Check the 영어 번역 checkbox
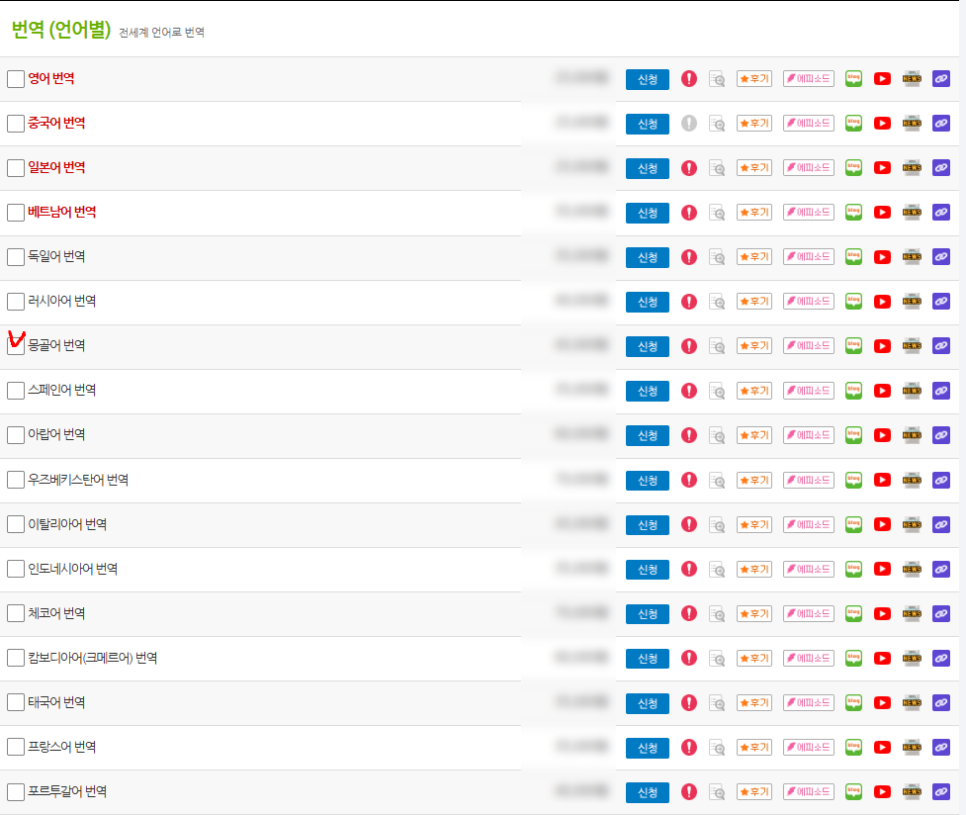 coord(16,79)
